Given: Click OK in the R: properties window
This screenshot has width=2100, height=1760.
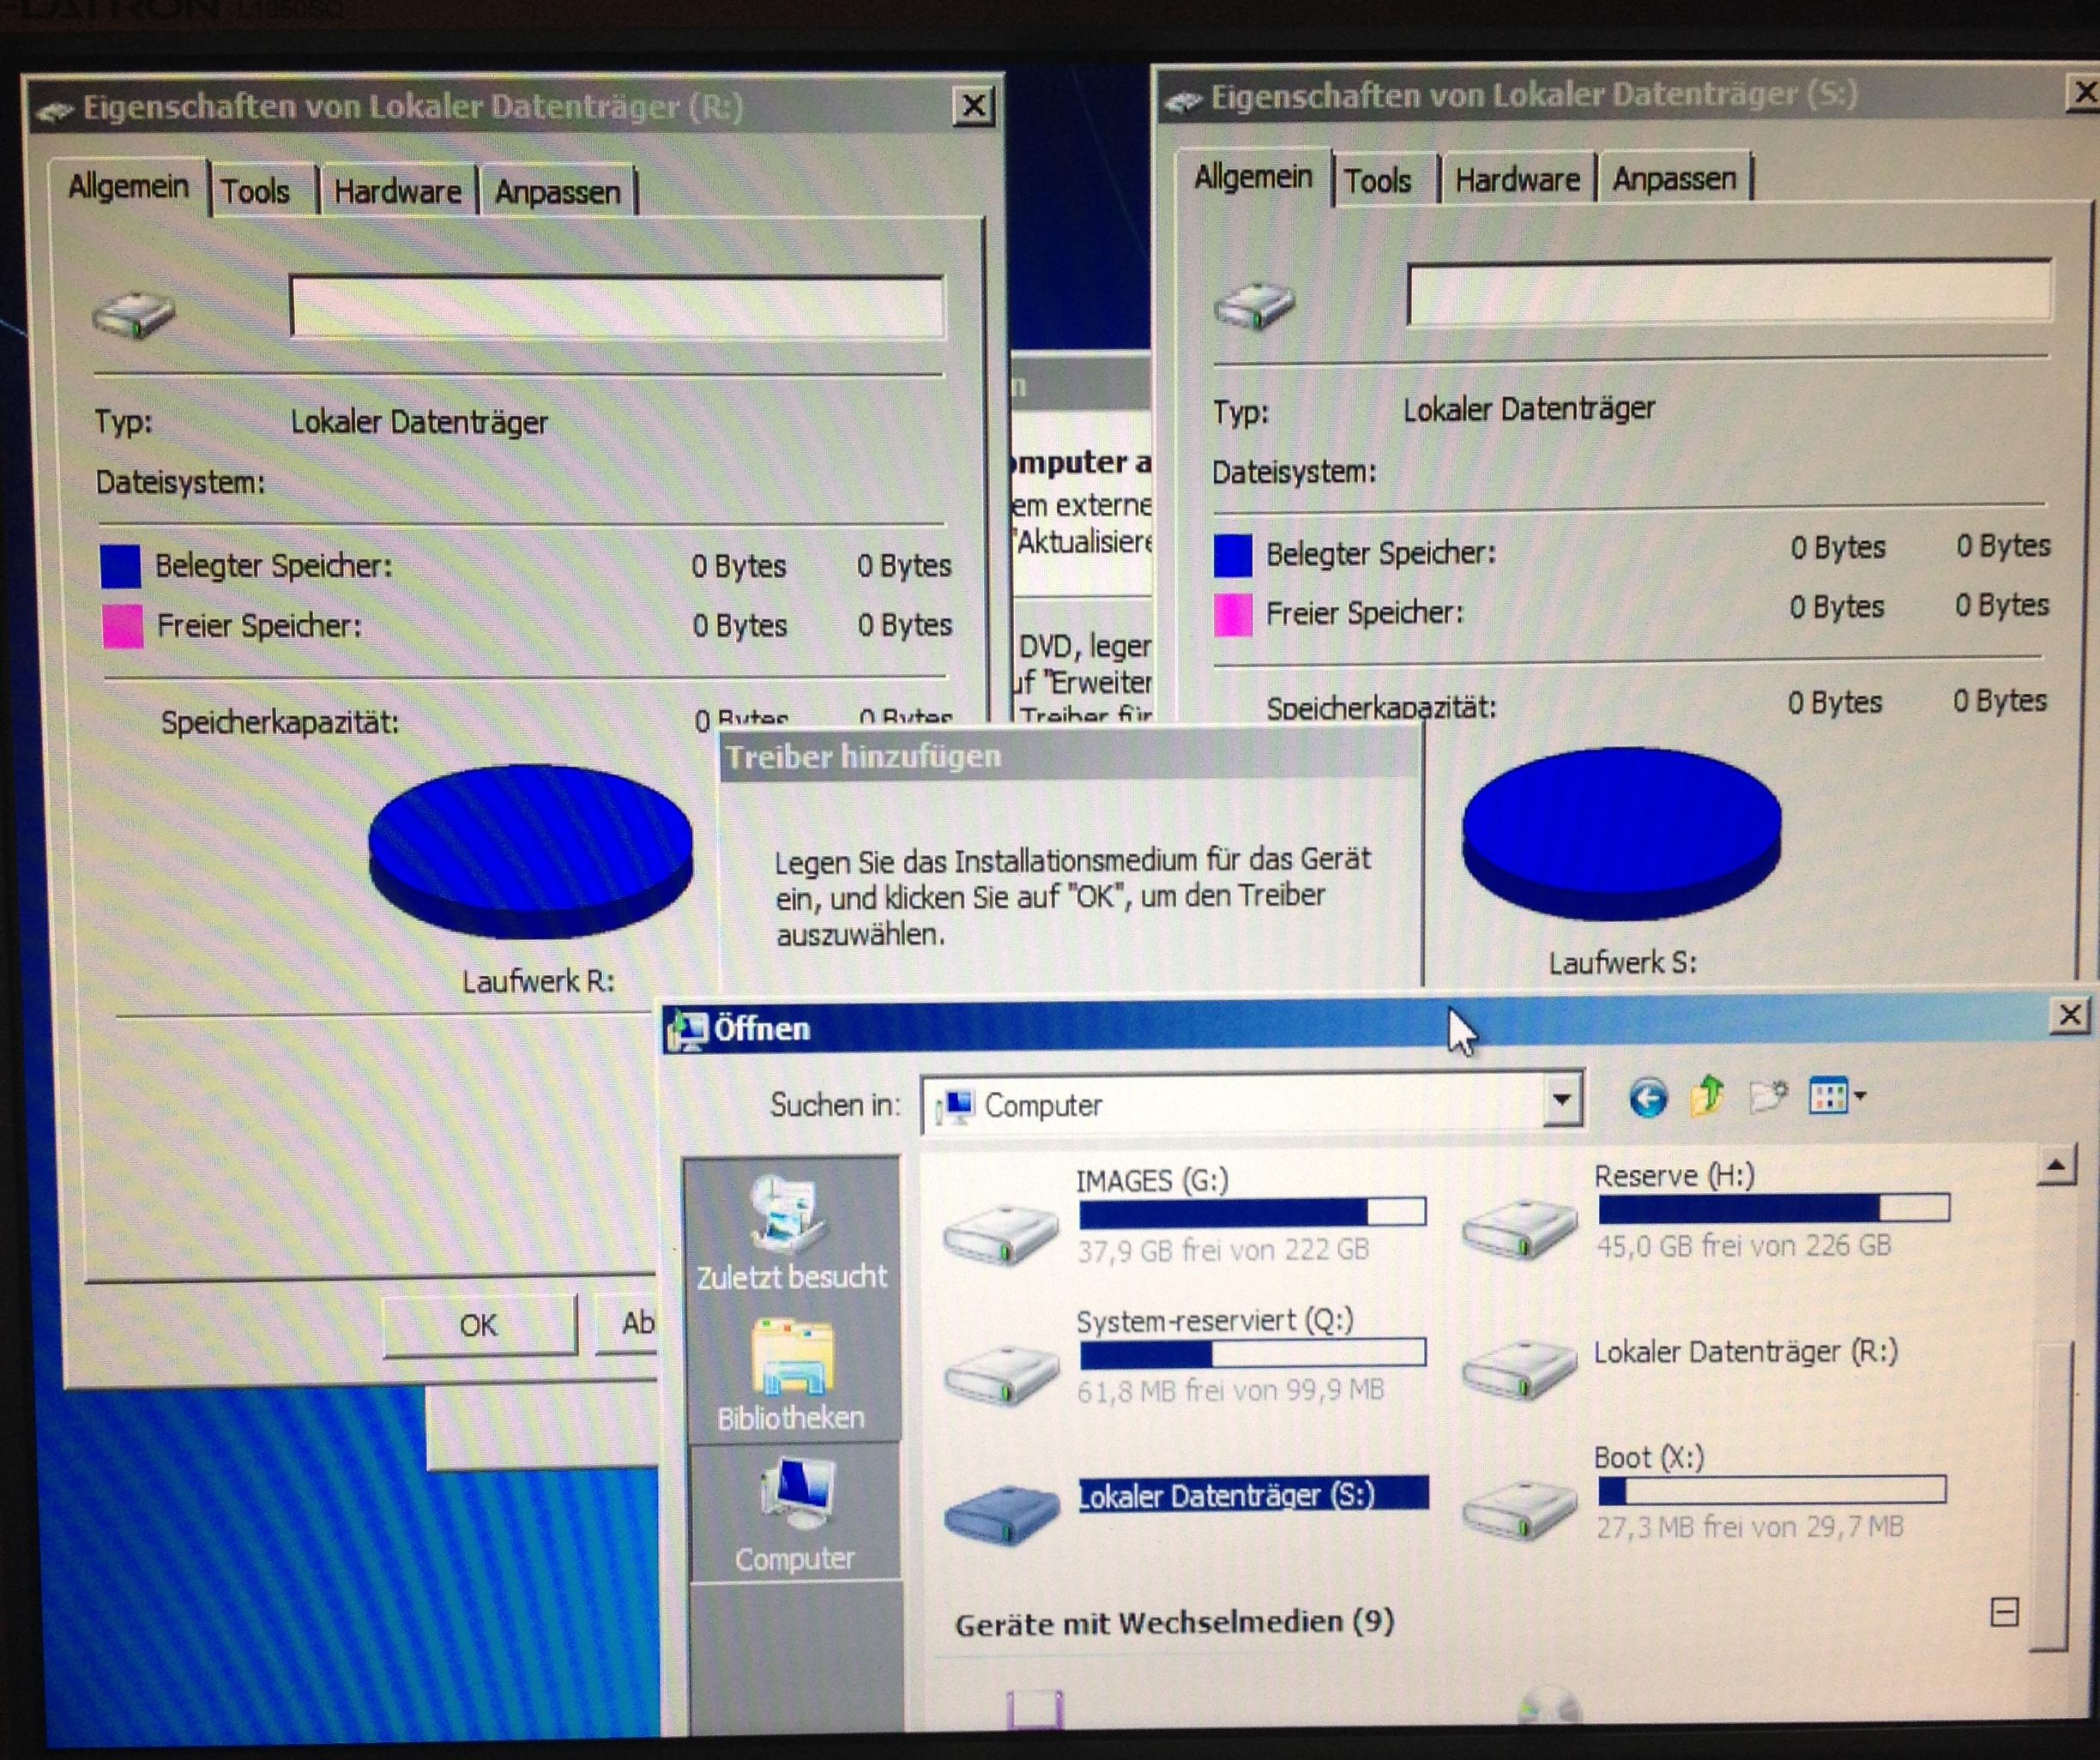Looking at the screenshot, I should [479, 1325].
